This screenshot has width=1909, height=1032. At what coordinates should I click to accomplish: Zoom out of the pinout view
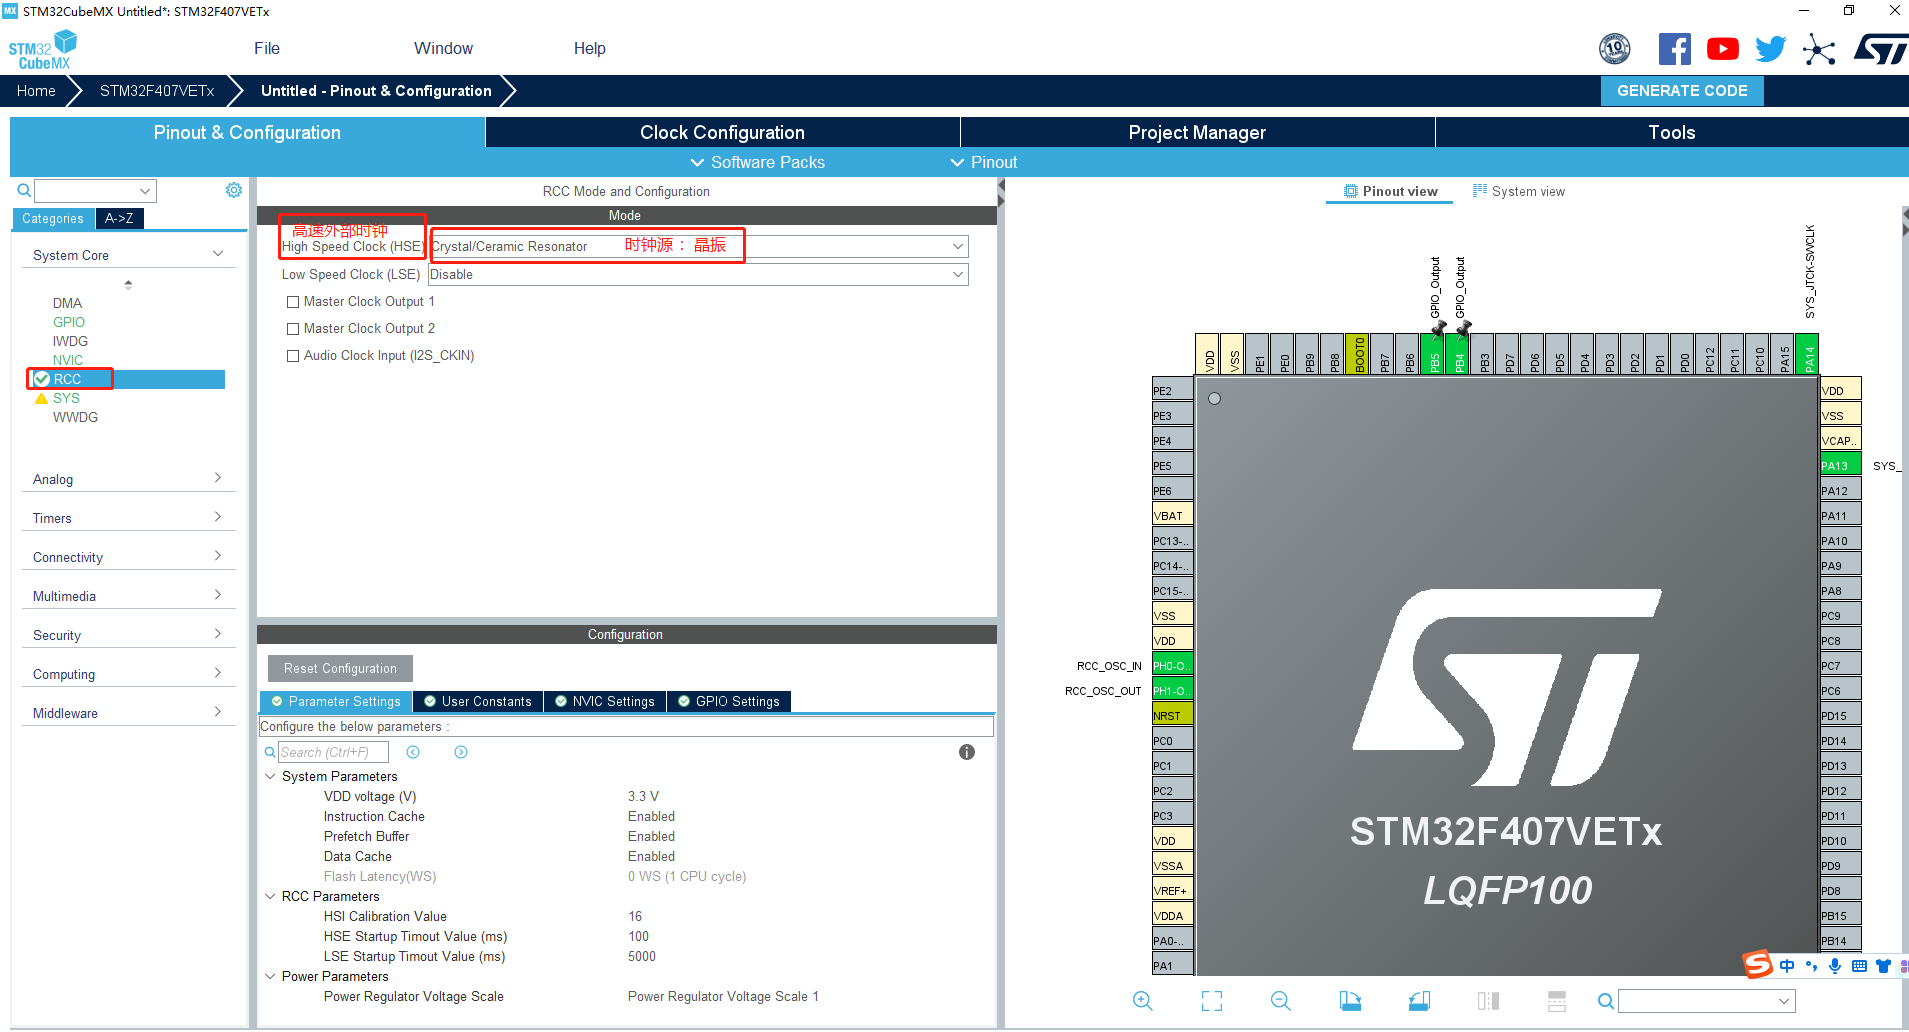coord(1281,1000)
